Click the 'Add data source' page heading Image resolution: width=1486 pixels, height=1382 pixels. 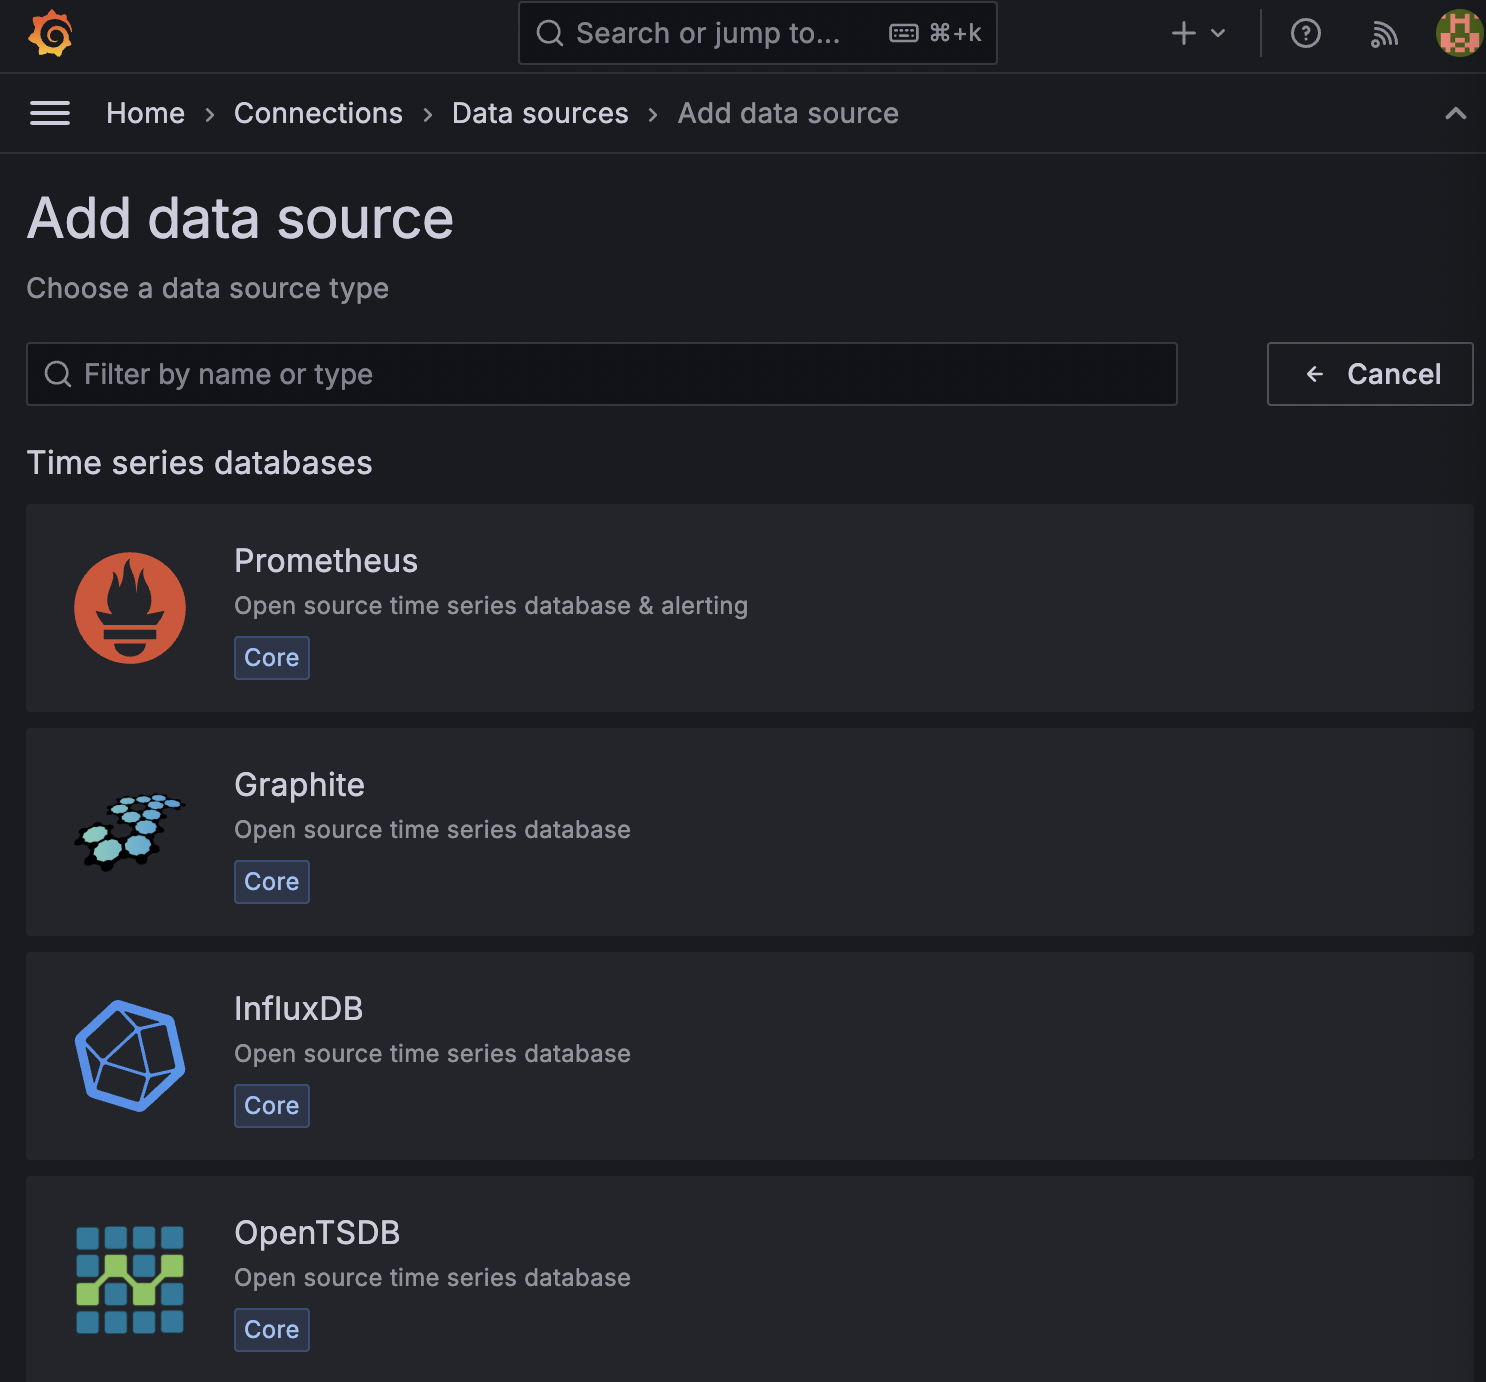(240, 218)
